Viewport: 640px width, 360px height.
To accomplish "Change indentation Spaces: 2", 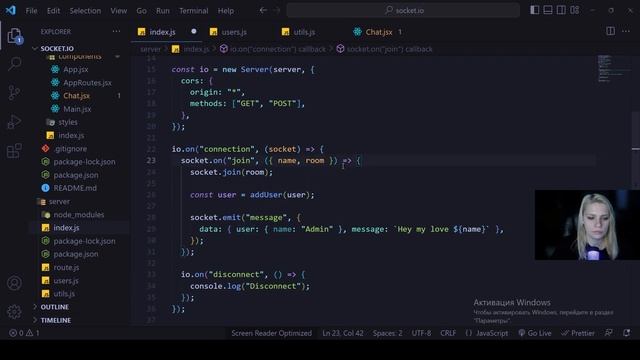I will point(387,333).
